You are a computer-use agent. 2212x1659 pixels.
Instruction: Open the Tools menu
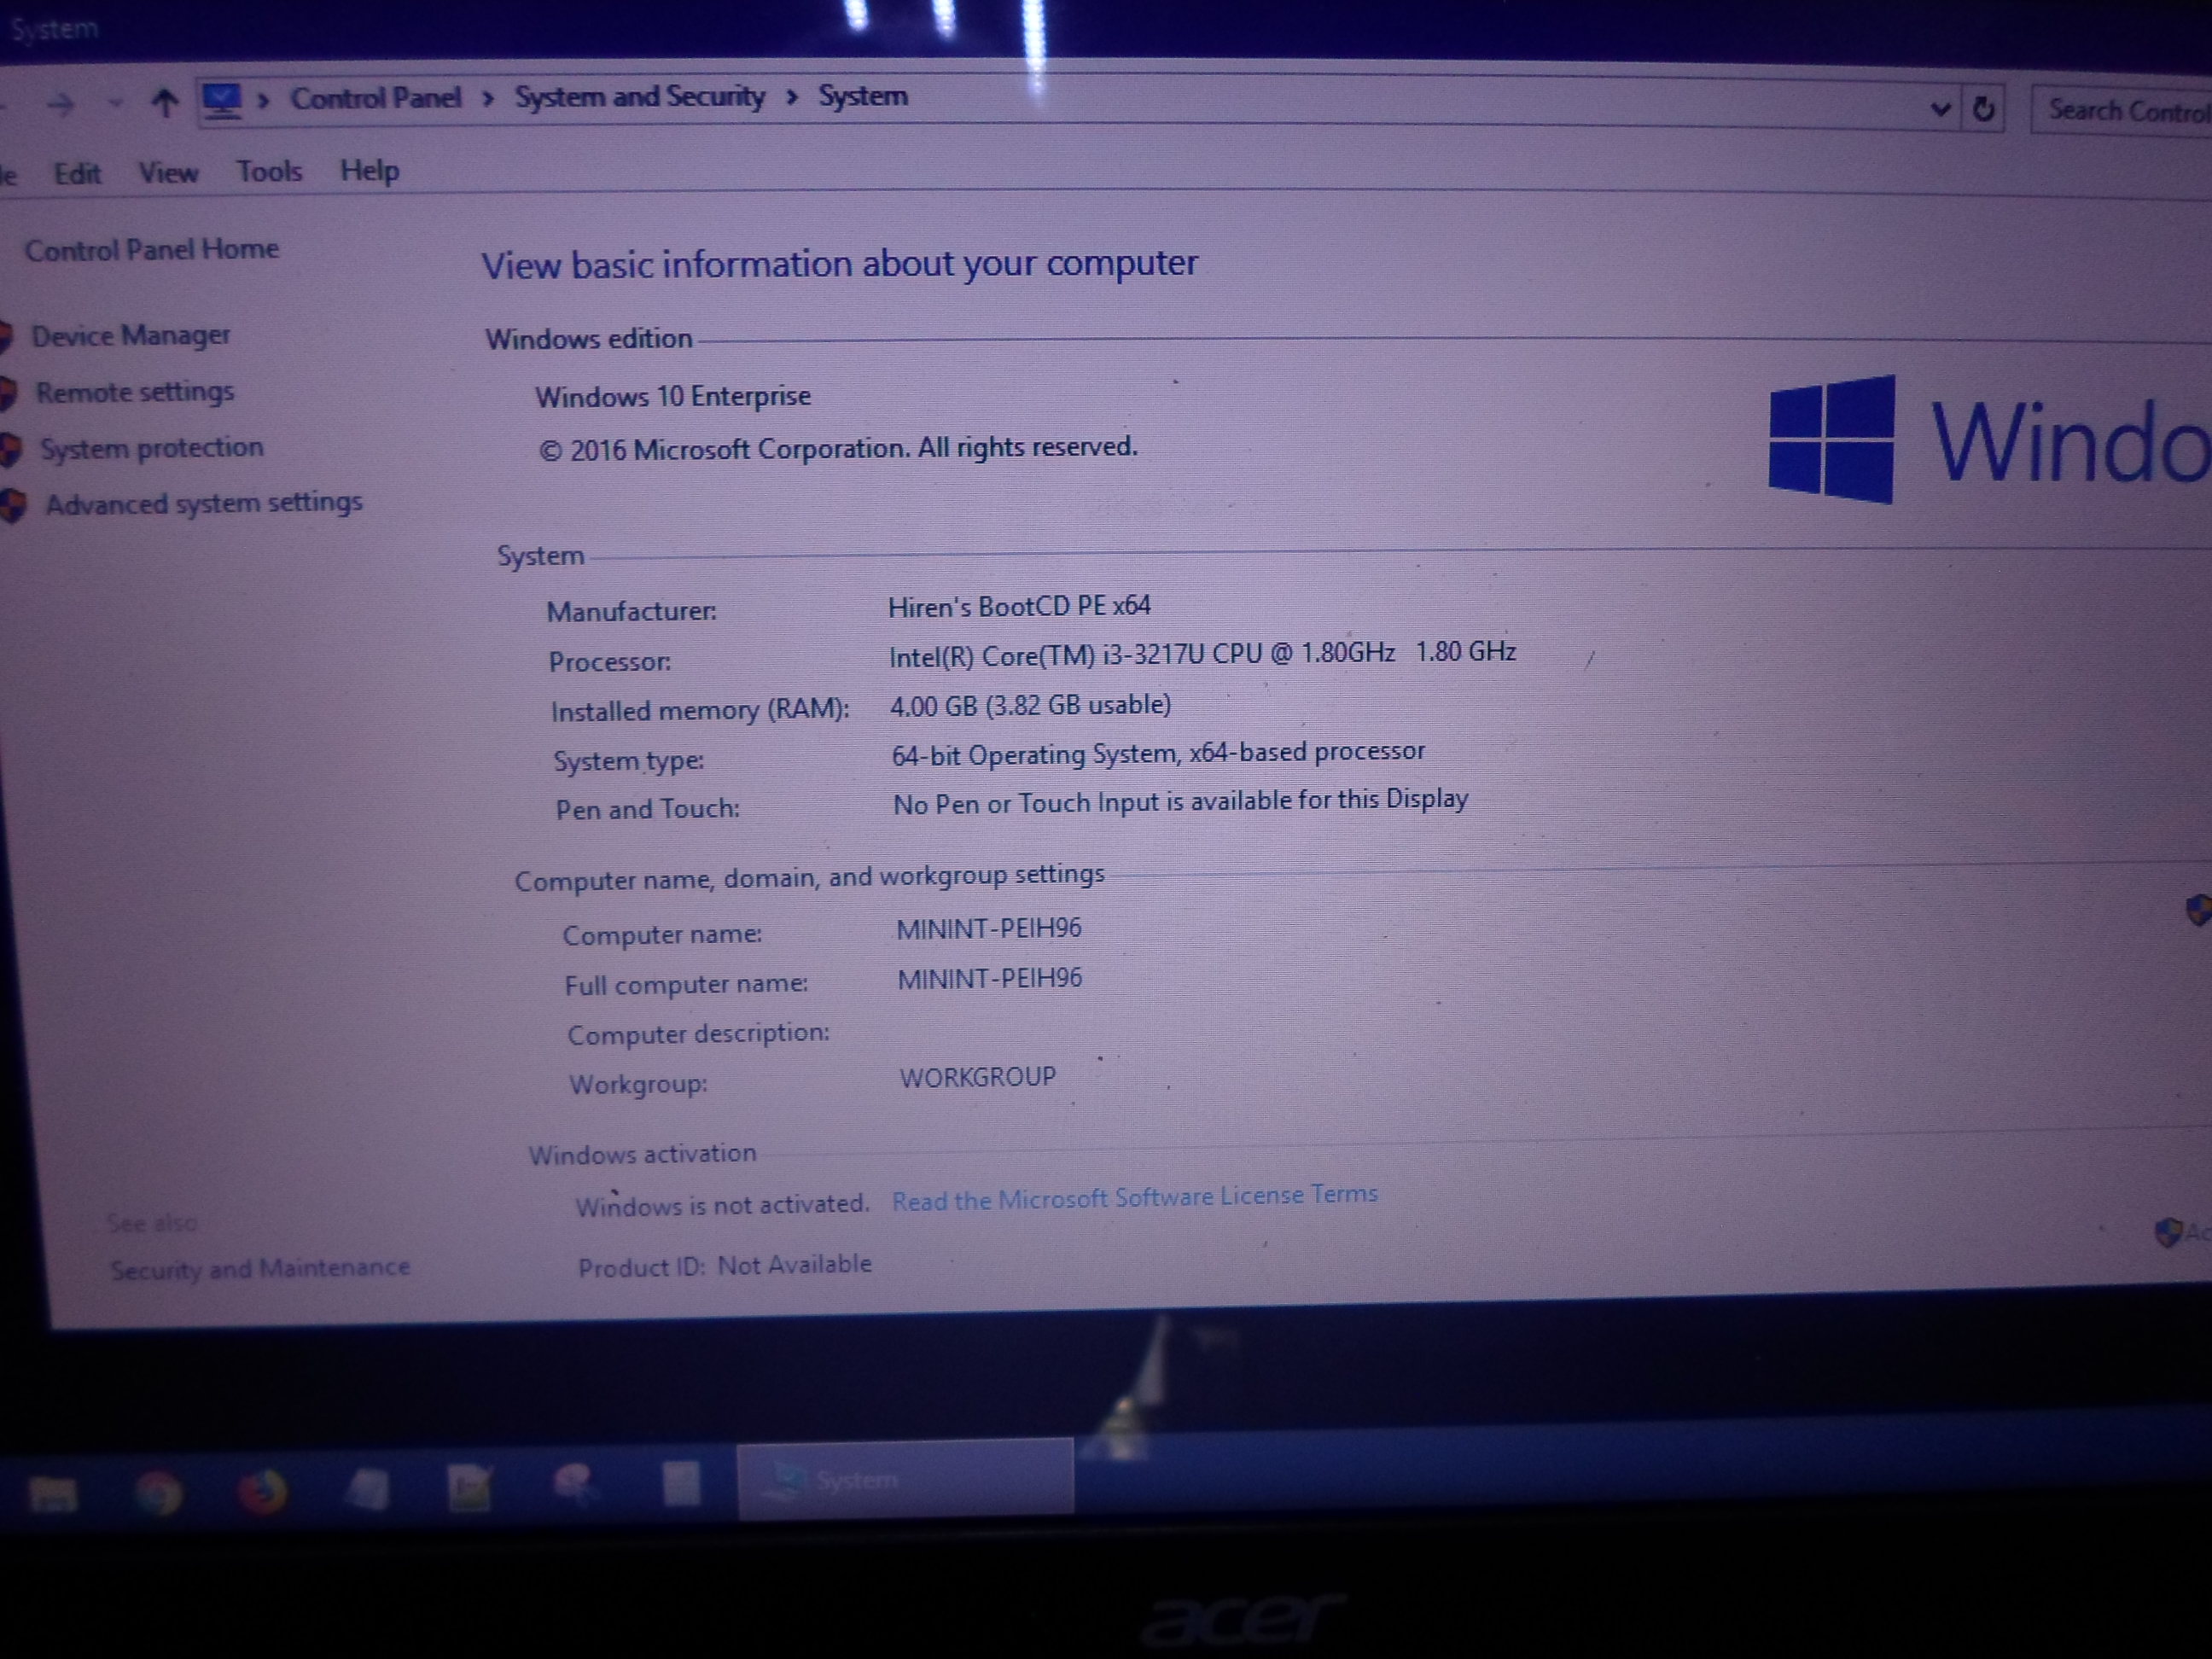pos(269,171)
